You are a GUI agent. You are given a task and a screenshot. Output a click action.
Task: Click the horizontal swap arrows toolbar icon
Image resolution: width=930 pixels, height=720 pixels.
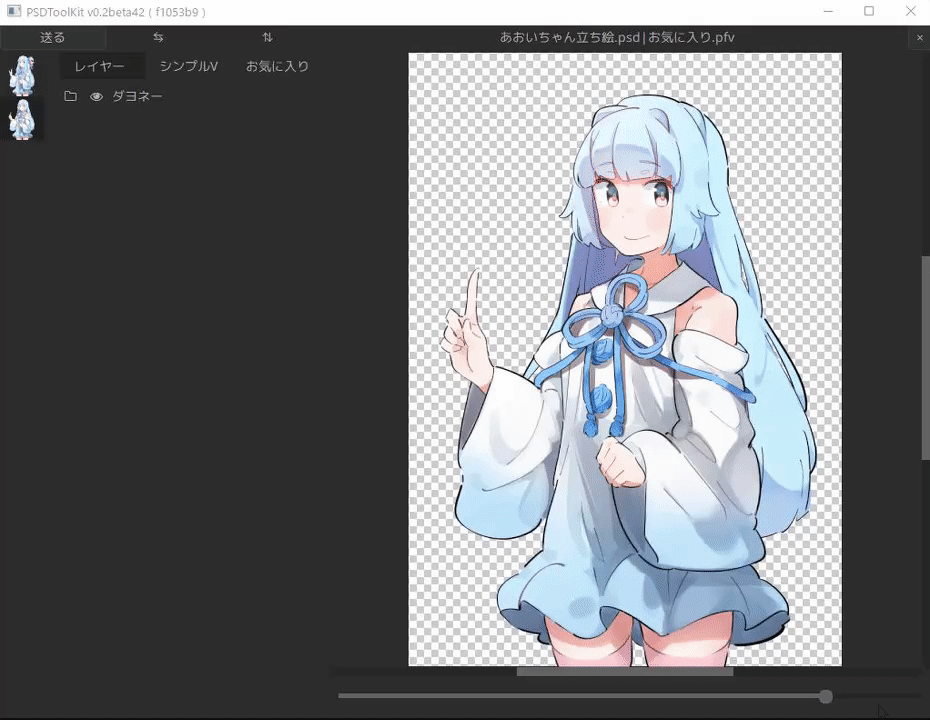tap(158, 37)
